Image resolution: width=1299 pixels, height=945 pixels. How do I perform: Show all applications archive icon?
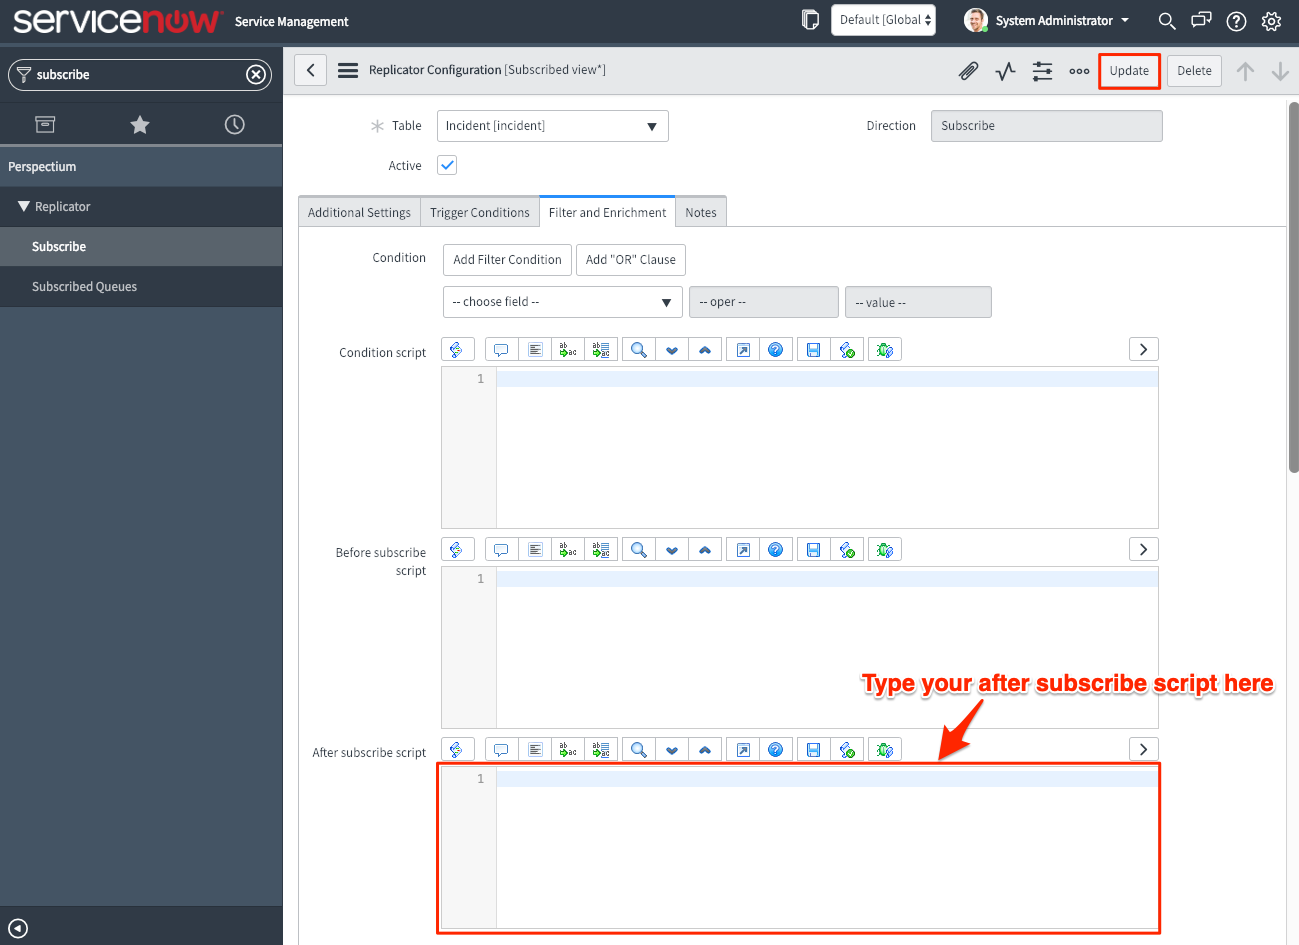[45, 124]
